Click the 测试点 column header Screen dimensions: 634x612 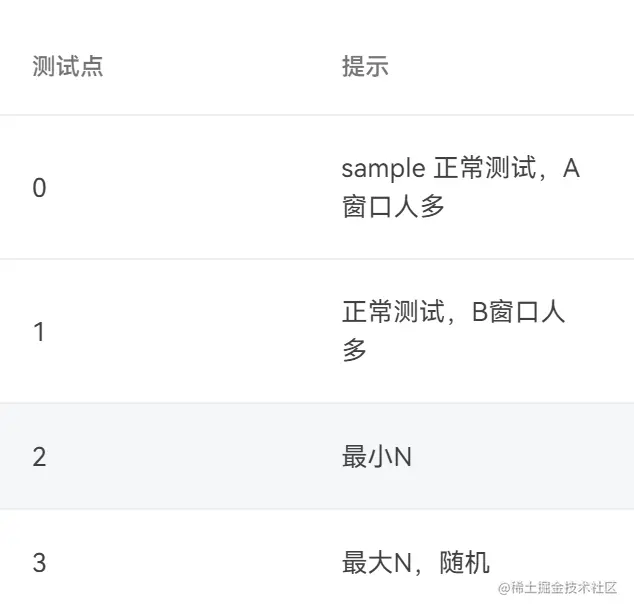tap(68, 67)
